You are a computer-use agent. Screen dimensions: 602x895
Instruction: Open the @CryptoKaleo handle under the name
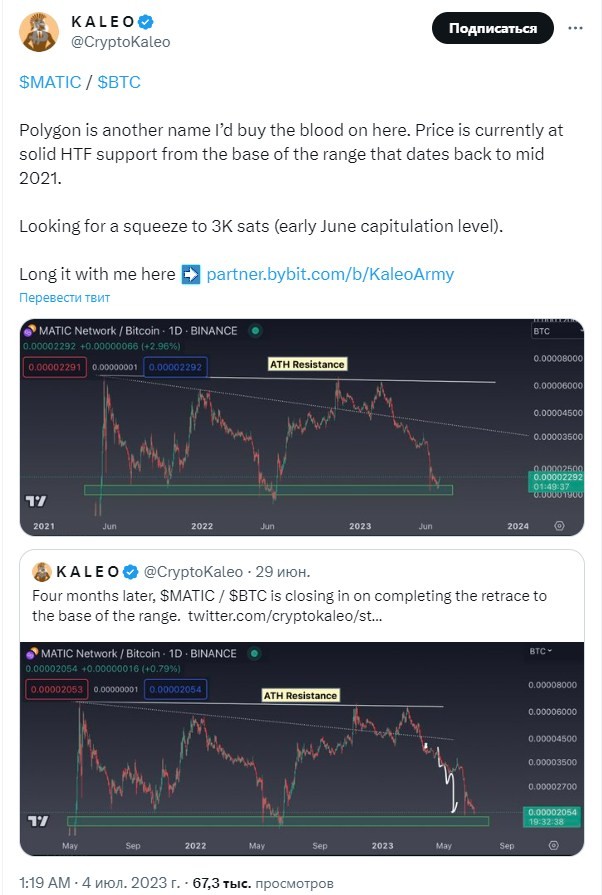pos(120,42)
